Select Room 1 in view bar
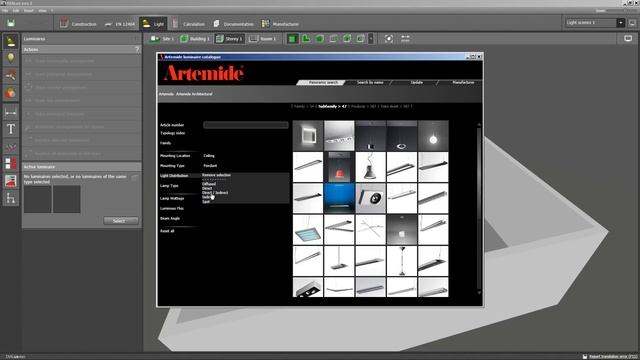 tap(262, 39)
